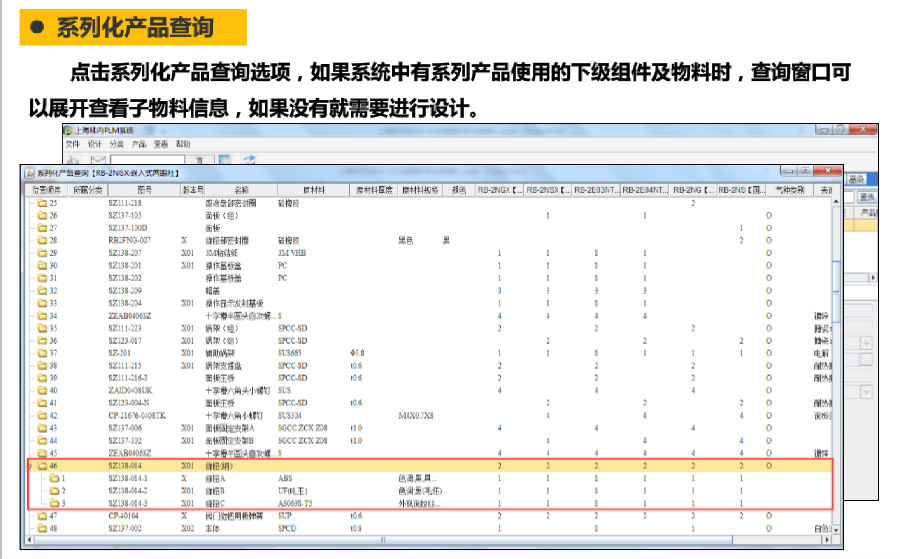Click the RB-2NGX column header
This screenshot has width=900, height=559.
tap(499, 190)
